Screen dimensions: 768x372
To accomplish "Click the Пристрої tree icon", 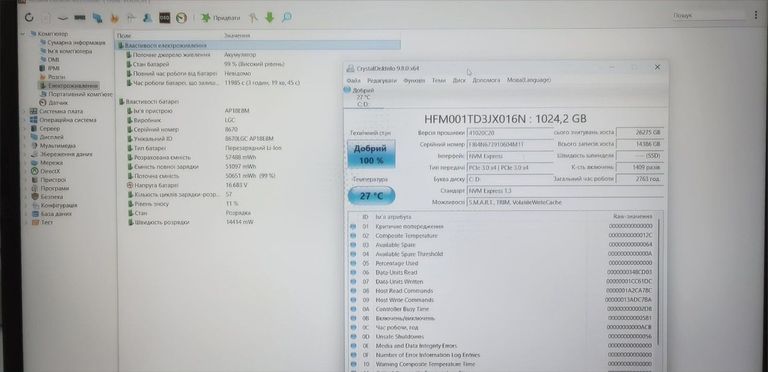I will pyautogui.click(x=34, y=180).
